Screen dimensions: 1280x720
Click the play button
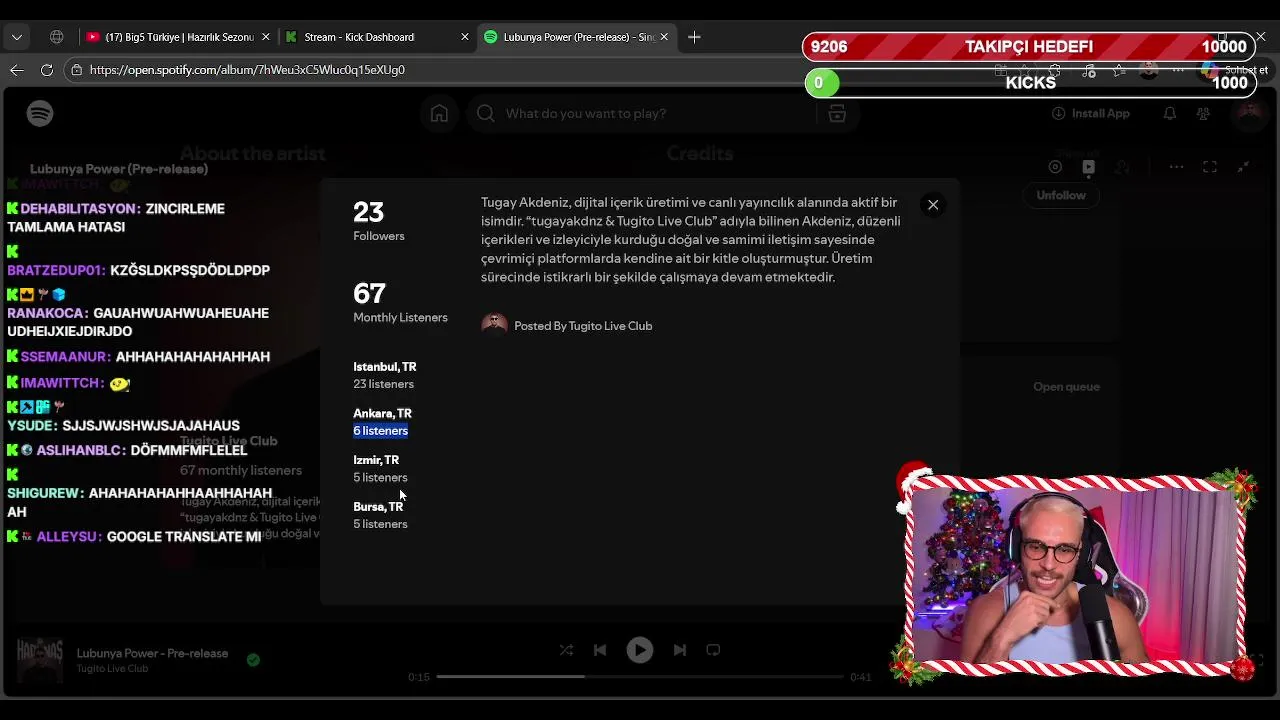(x=640, y=650)
